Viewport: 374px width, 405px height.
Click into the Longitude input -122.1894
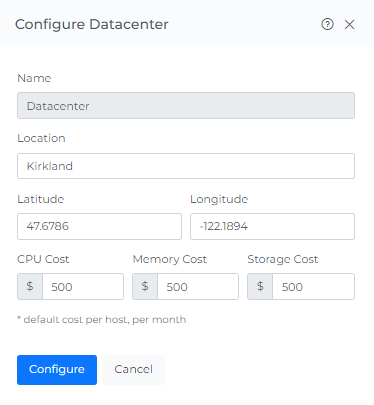point(272,226)
